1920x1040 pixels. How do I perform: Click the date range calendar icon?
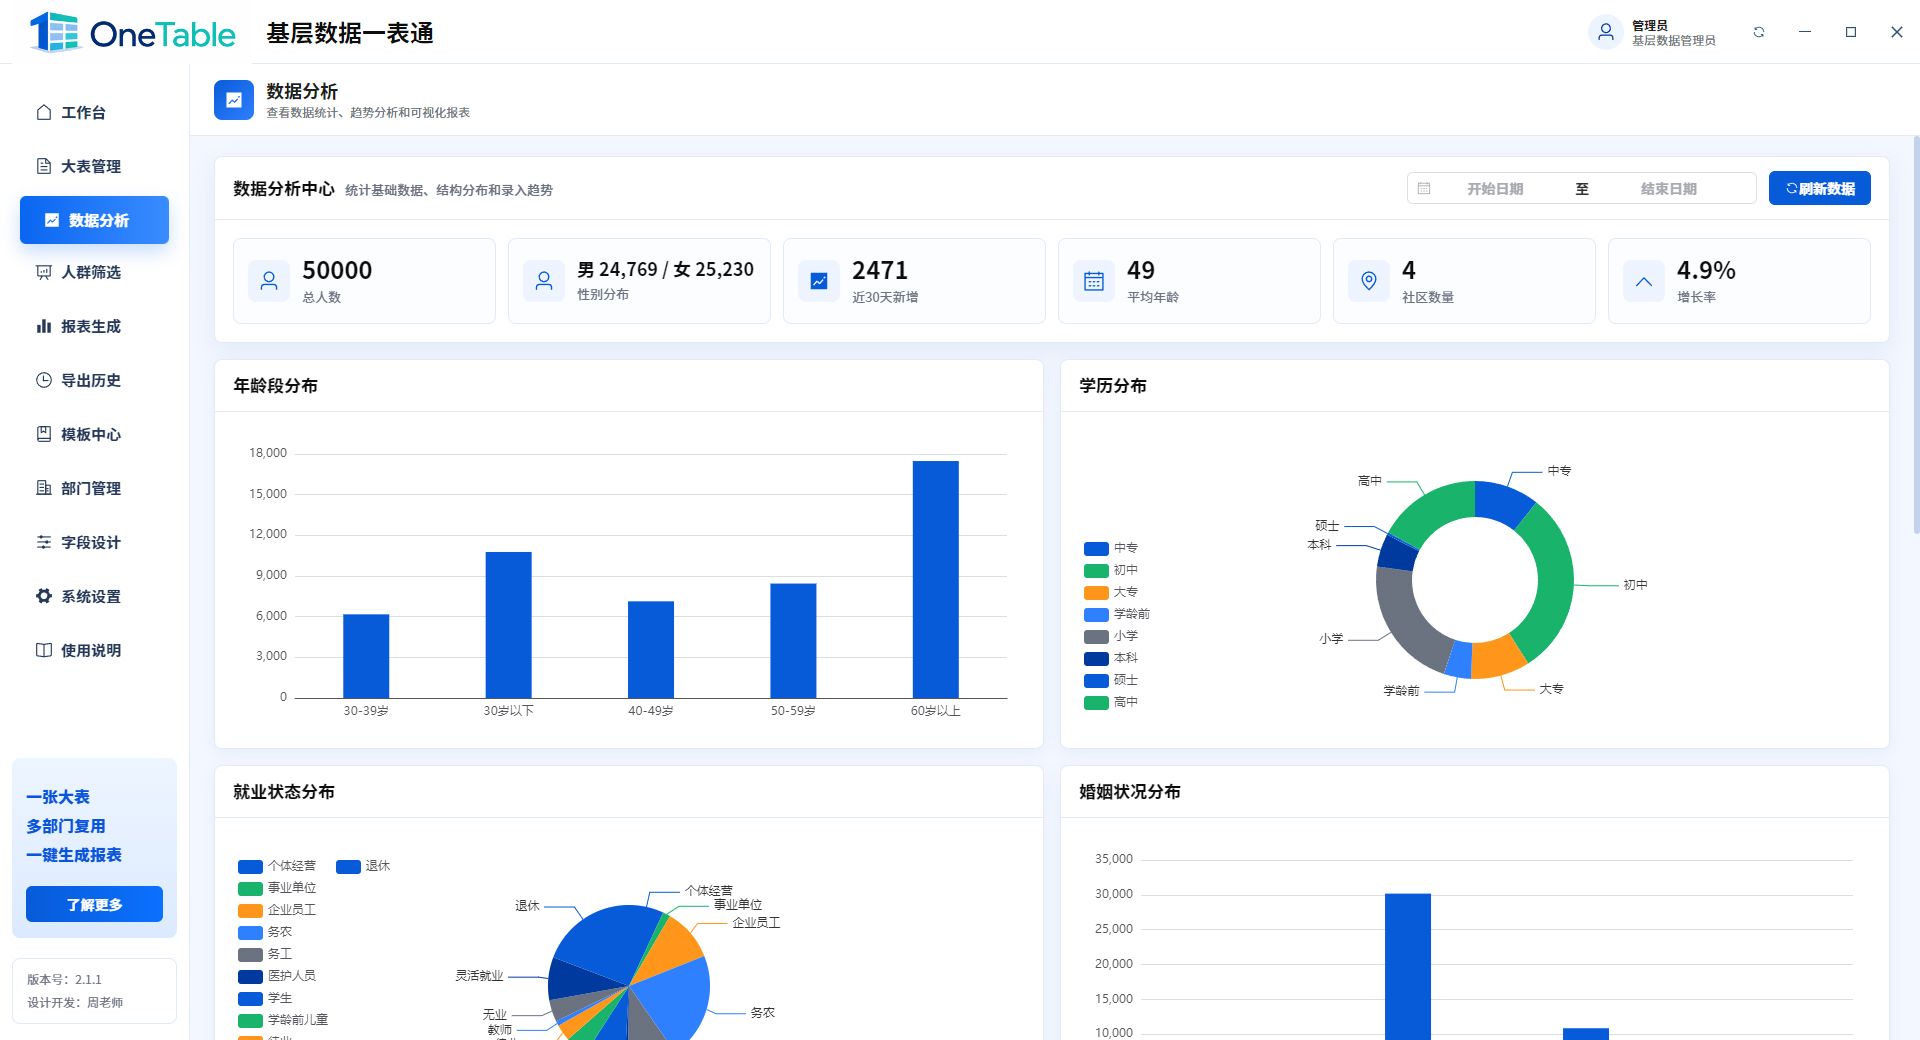(x=1424, y=188)
